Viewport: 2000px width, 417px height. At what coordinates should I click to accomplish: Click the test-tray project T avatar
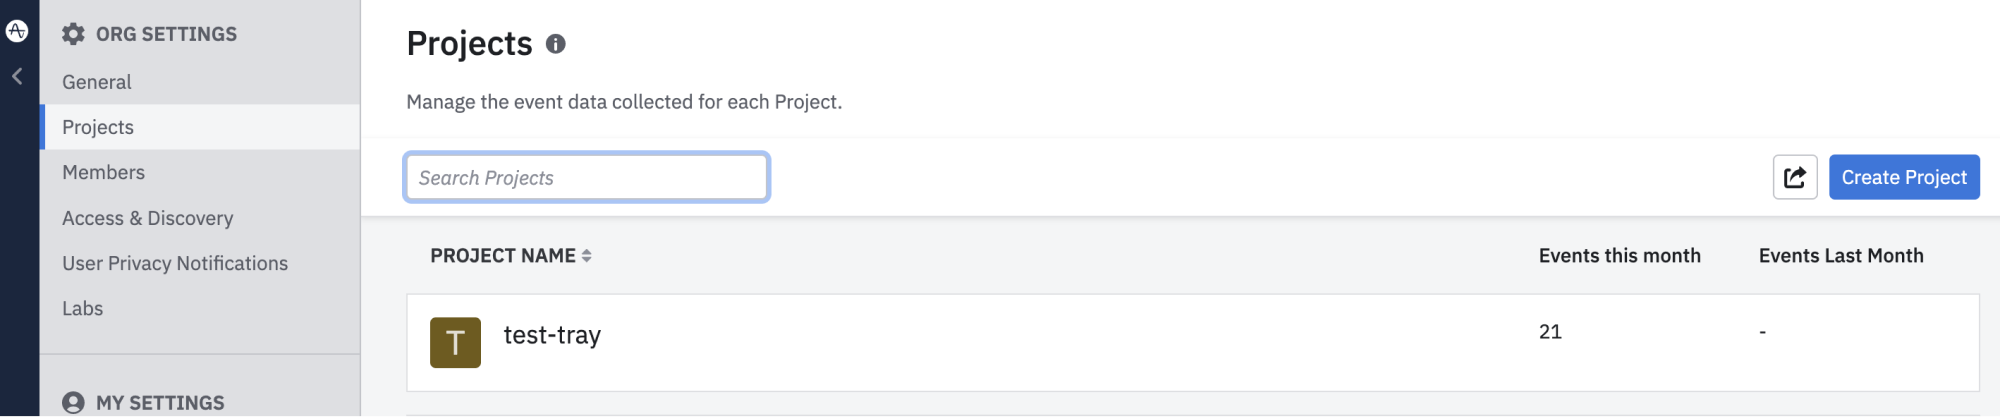[455, 342]
